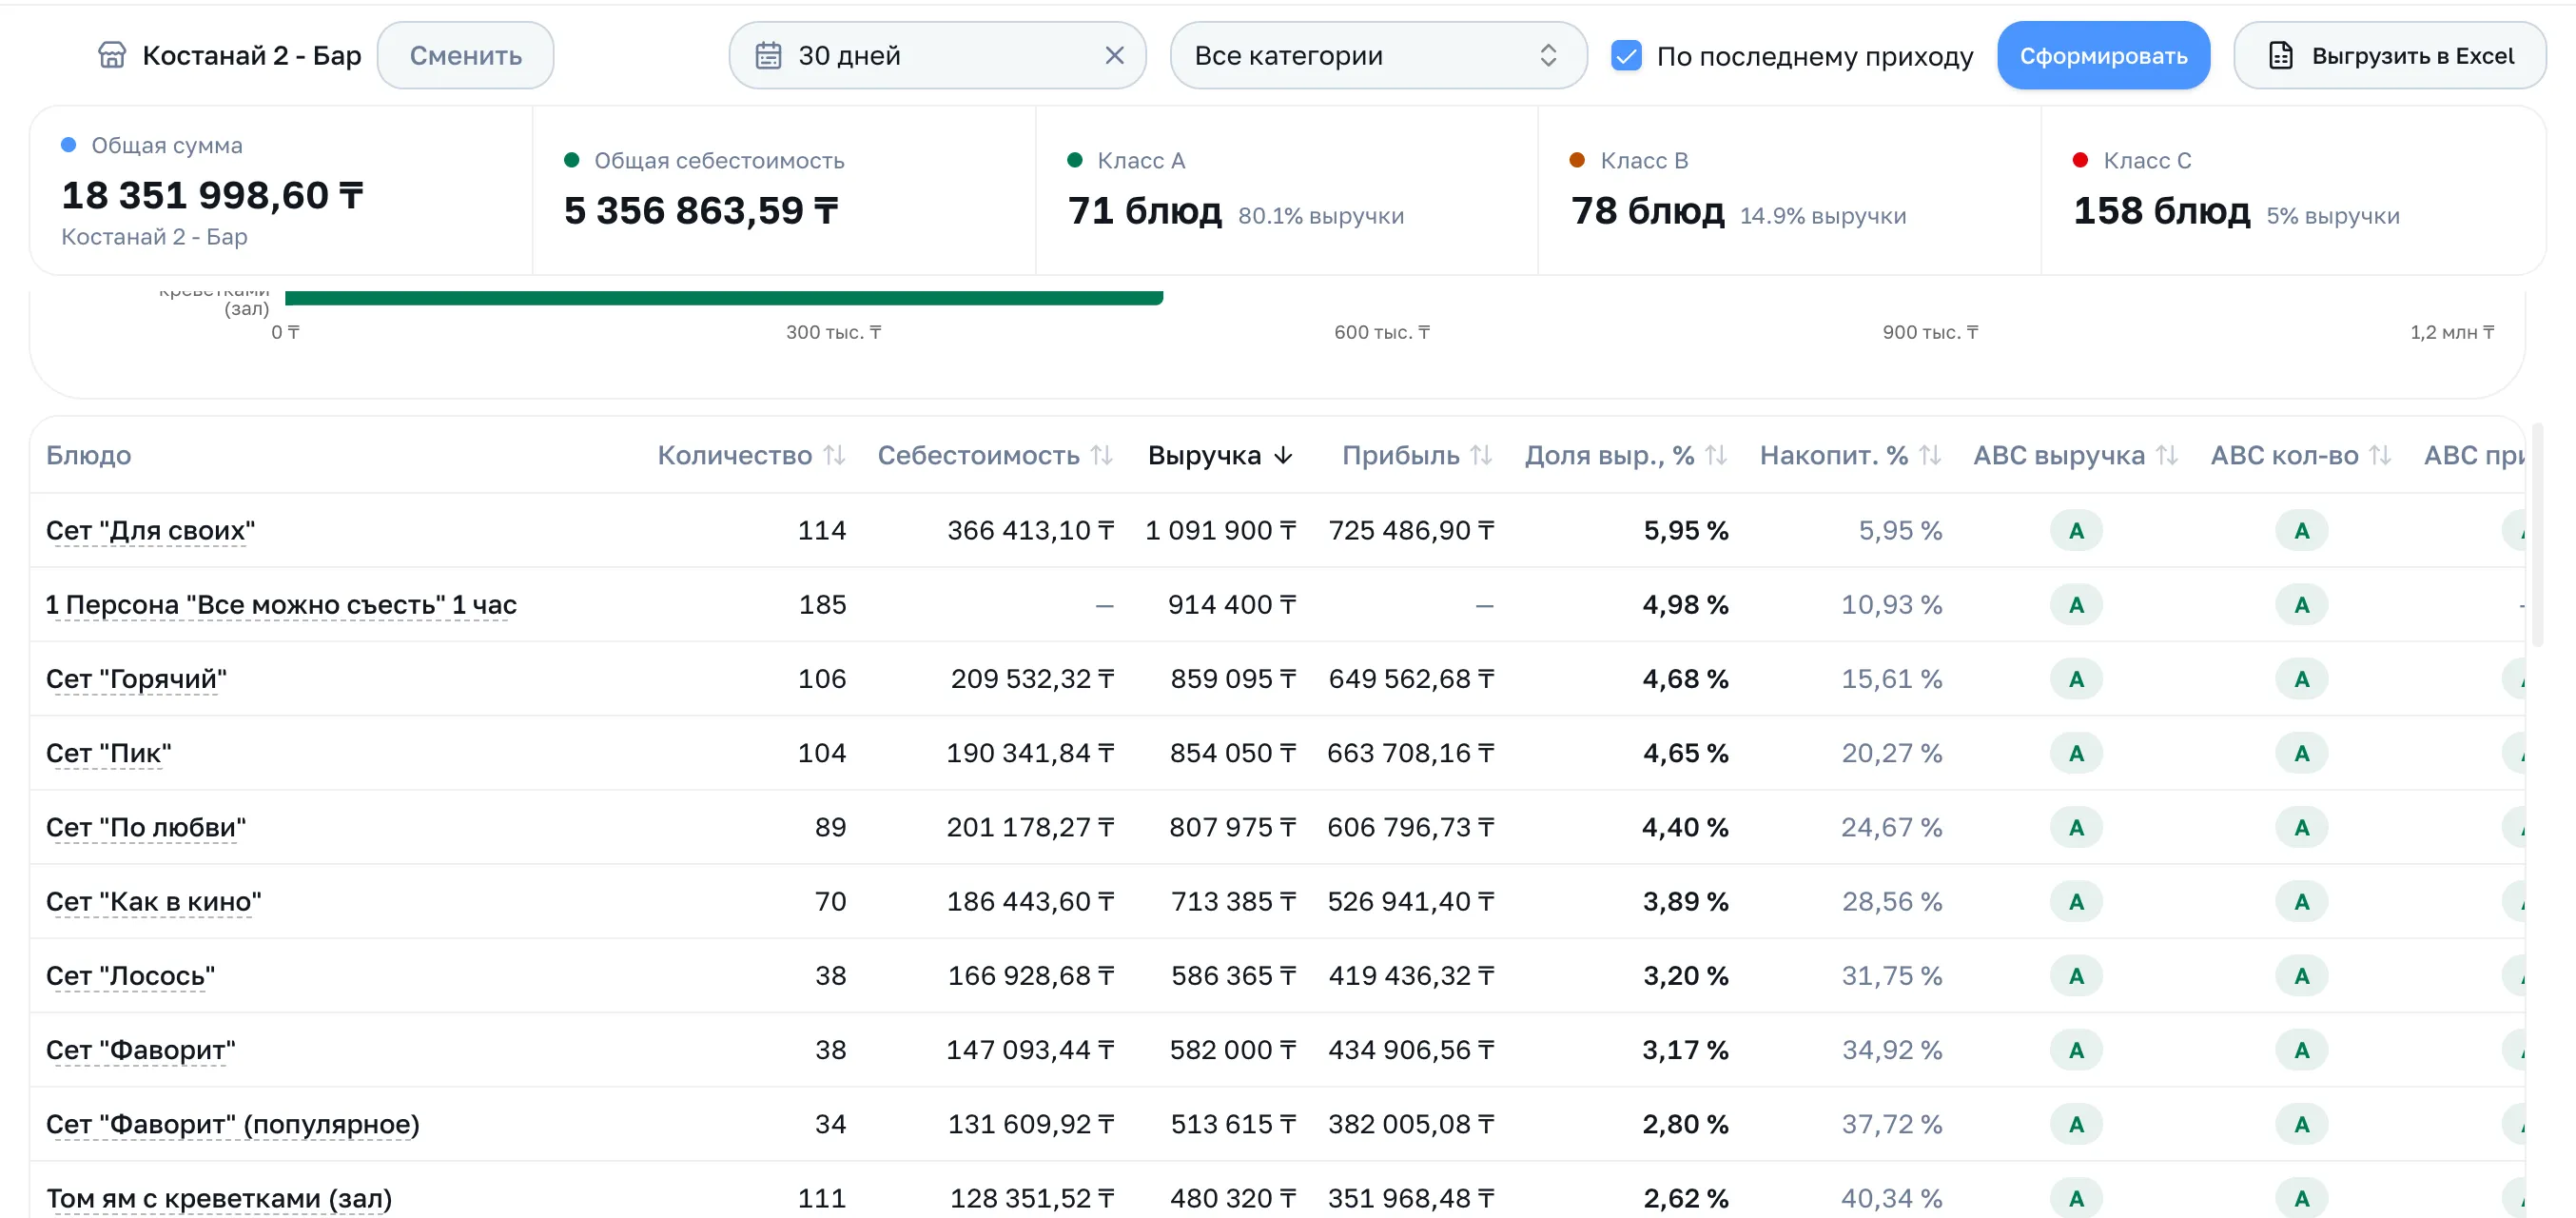This screenshot has width=2576, height=1218.
Task: Toggle the Выручка descending sort arrow
Action: tap(1283, 456)
